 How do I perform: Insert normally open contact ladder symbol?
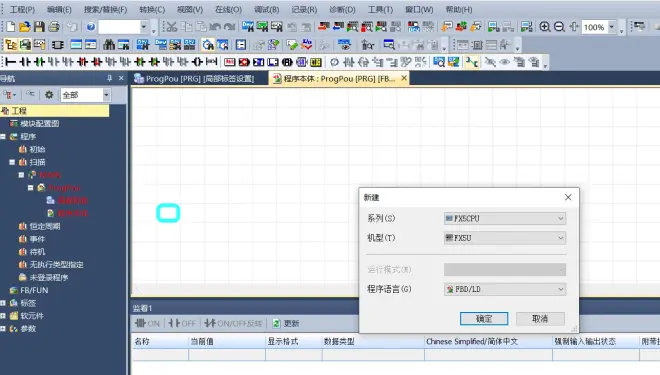click(x=25, y=62)
